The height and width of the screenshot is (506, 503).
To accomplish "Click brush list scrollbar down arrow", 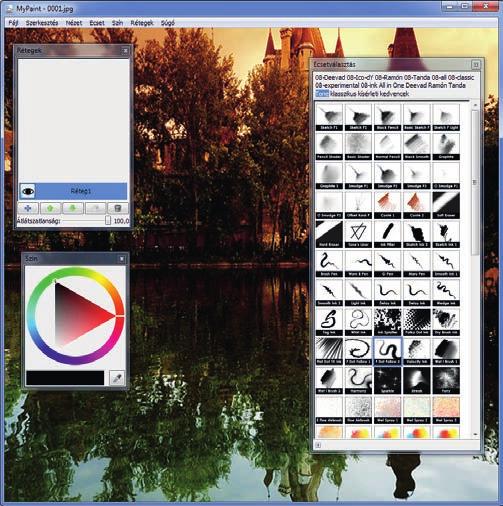I will point(475,435).
